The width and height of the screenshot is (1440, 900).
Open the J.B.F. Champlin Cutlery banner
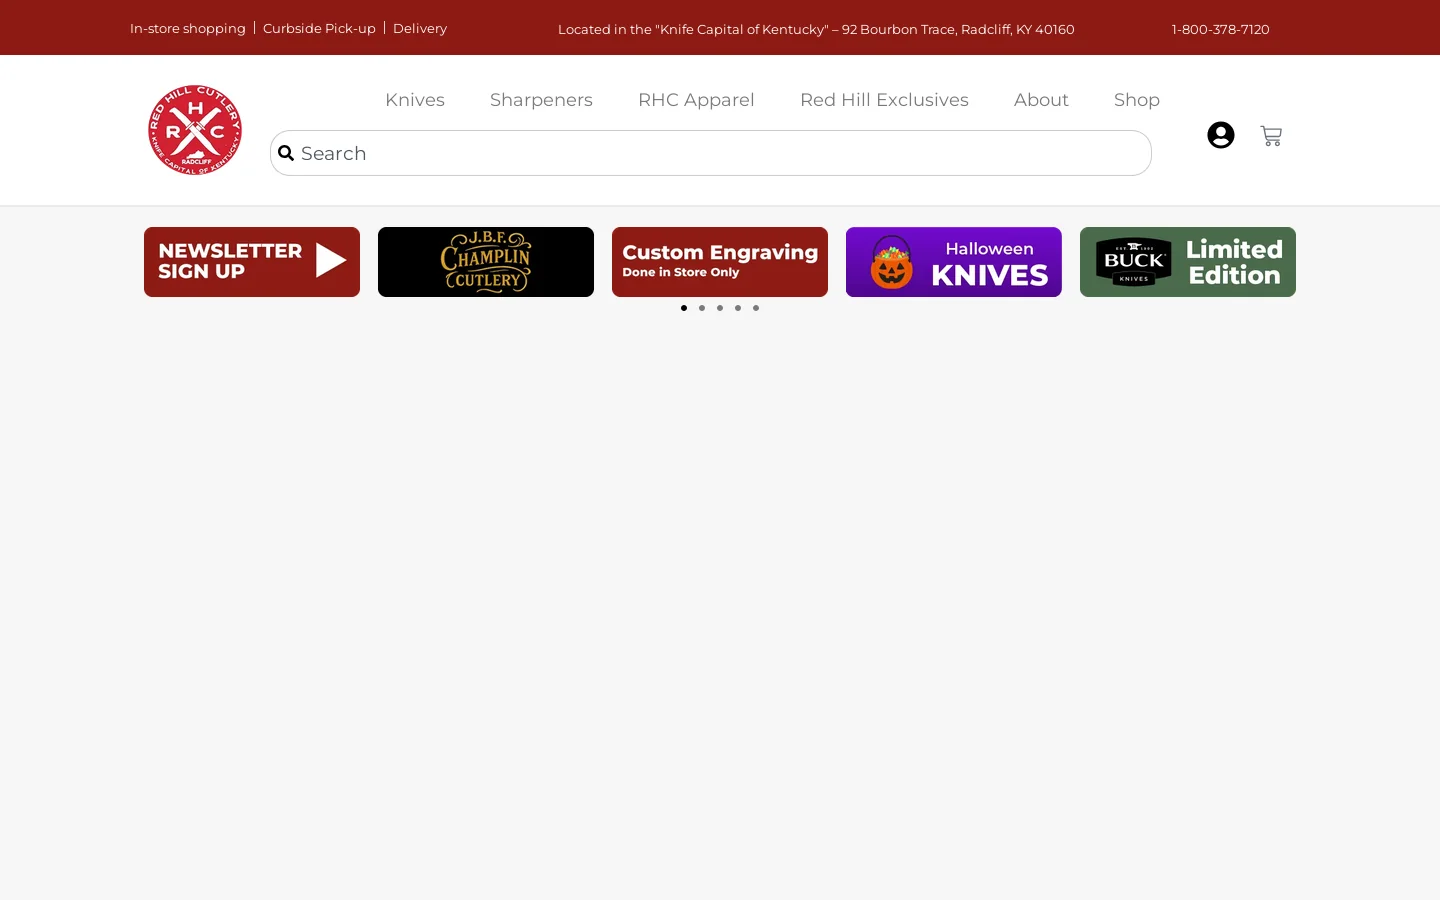[486, 262]
